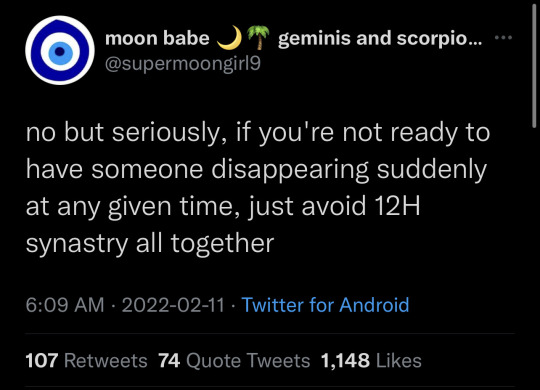
Task: Visit the @supermoongirl9 handle
Action: point(183,64)
